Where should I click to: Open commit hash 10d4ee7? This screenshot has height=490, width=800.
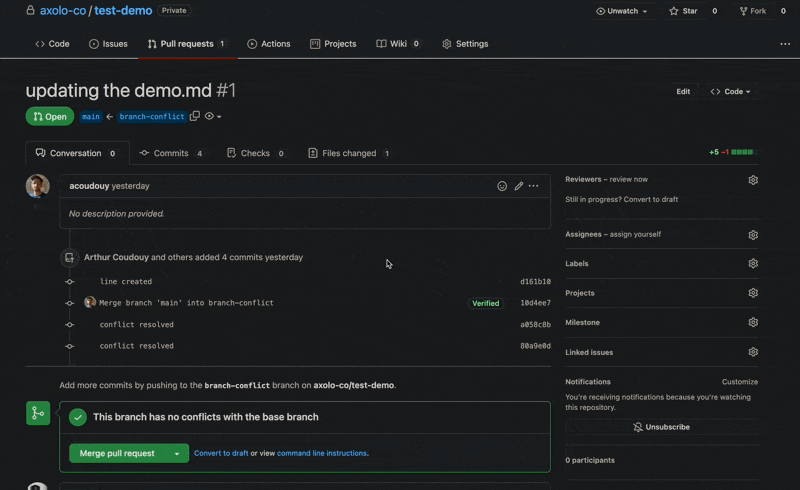tap(535, 303)
